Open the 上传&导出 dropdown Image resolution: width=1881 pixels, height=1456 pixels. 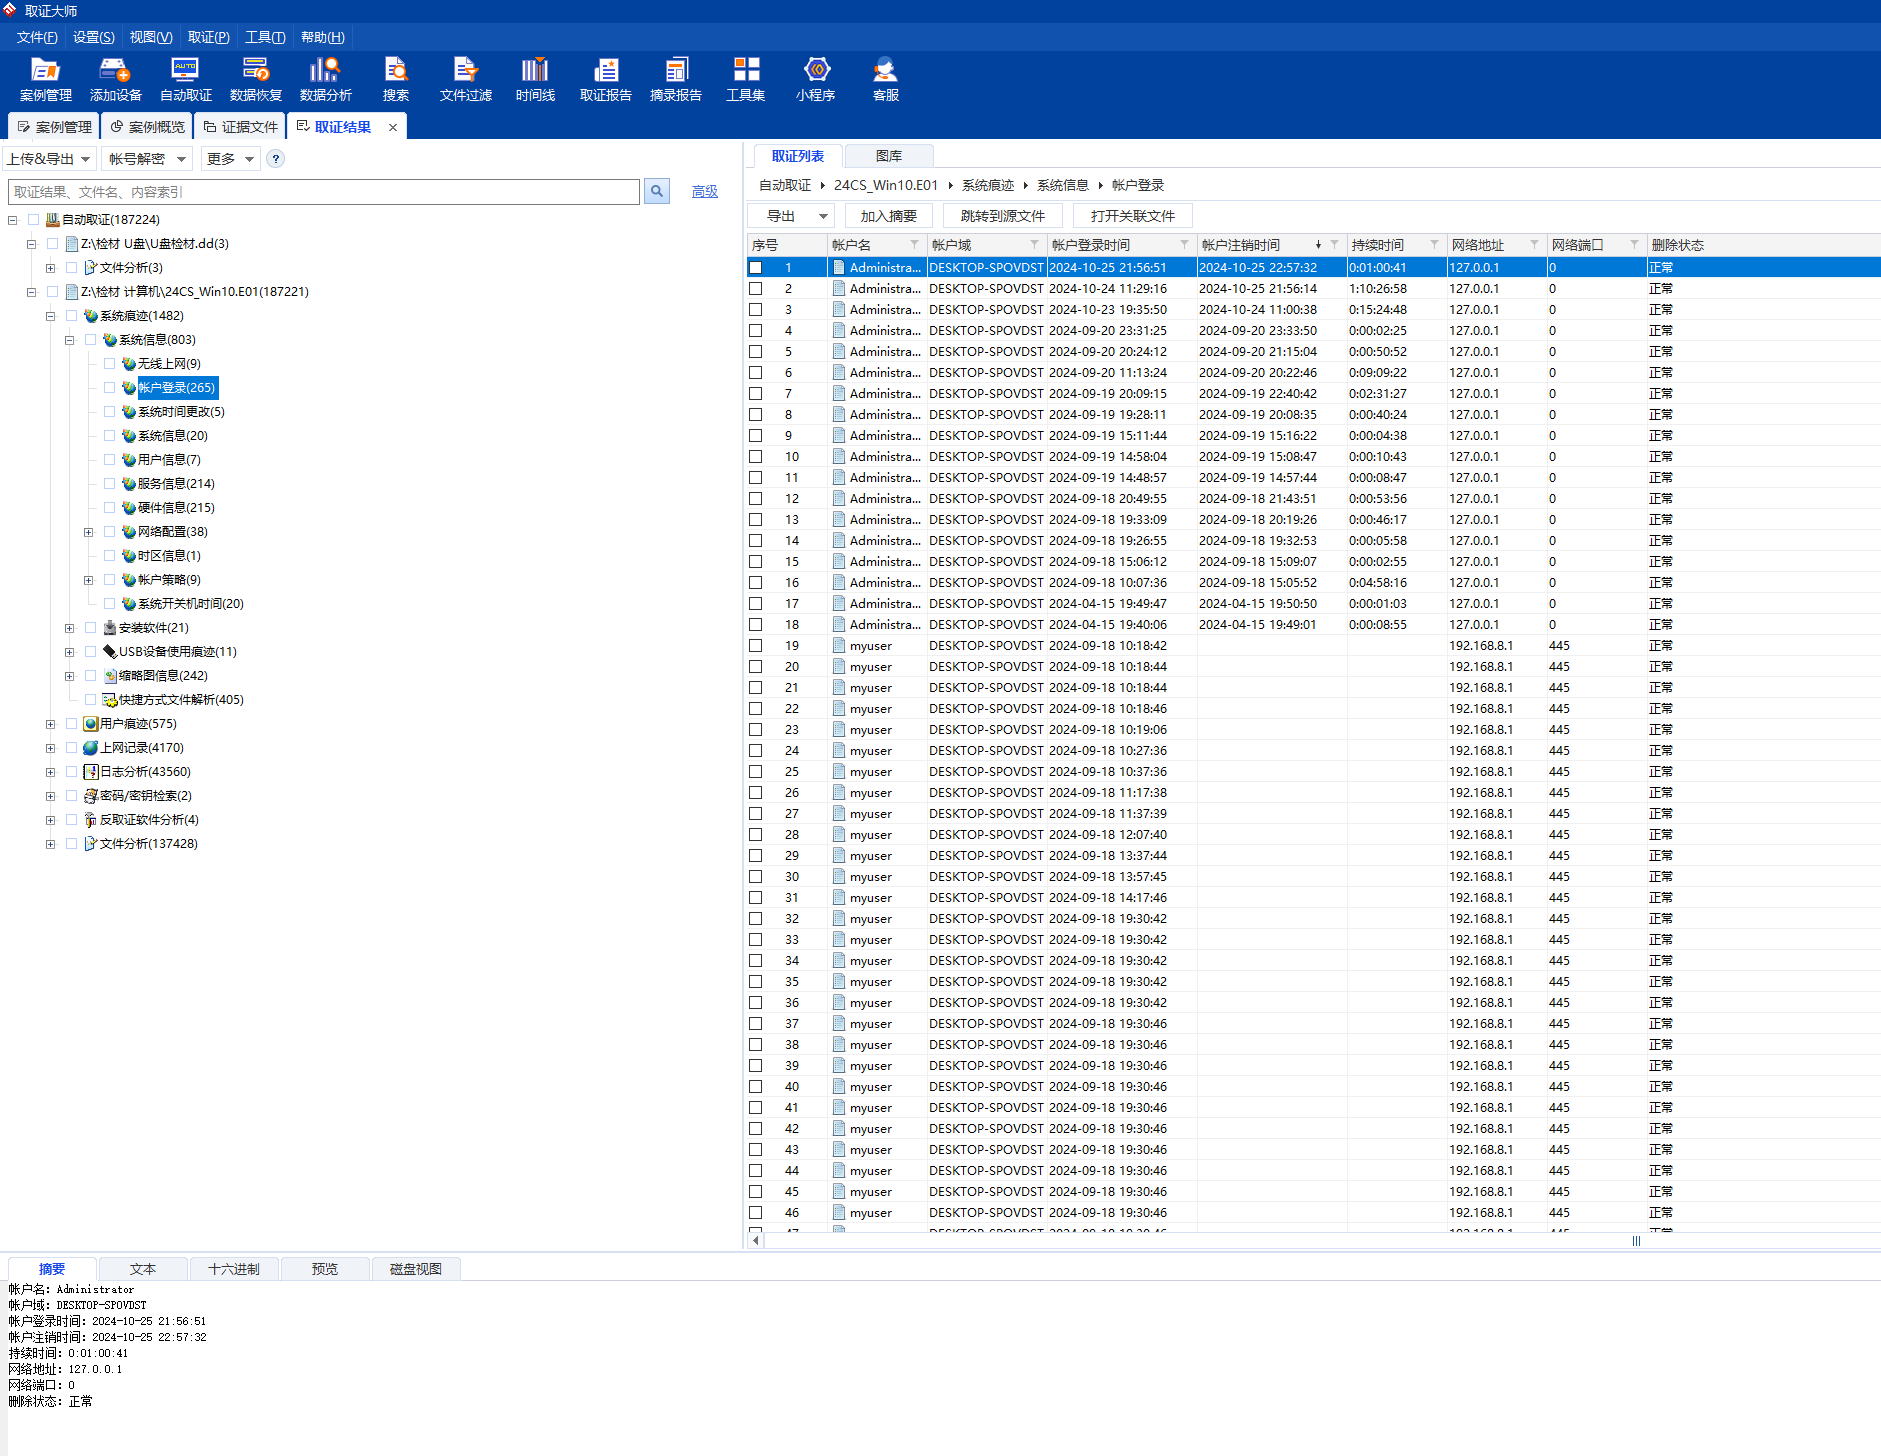point(49,159)
